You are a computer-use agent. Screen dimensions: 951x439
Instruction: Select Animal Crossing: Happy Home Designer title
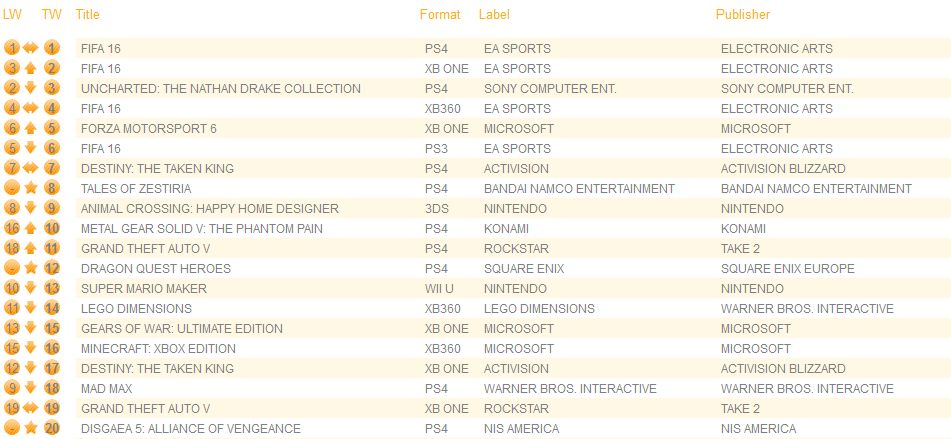point(210,209)
